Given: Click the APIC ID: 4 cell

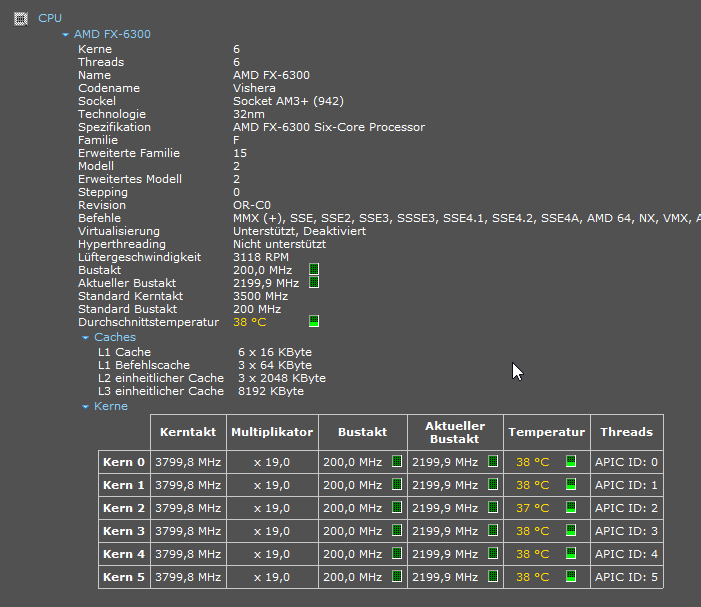Looking at the screenshot, I should coord(626,554).
